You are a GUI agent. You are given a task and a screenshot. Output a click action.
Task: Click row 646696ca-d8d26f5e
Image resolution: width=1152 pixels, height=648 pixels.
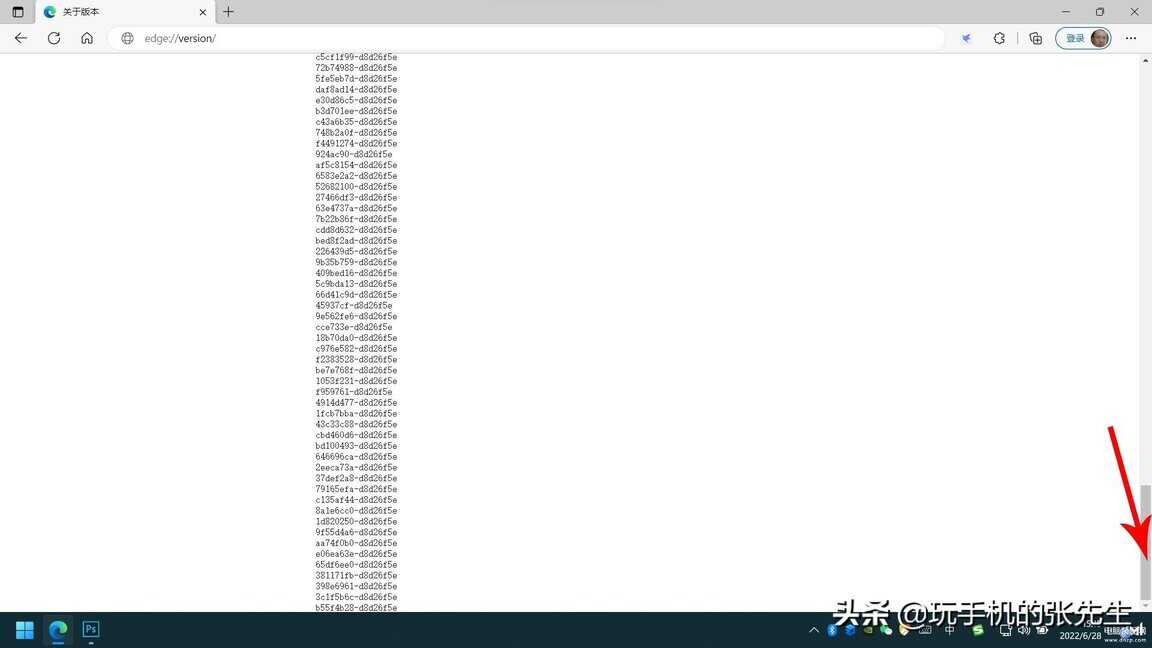coord(356,457)
